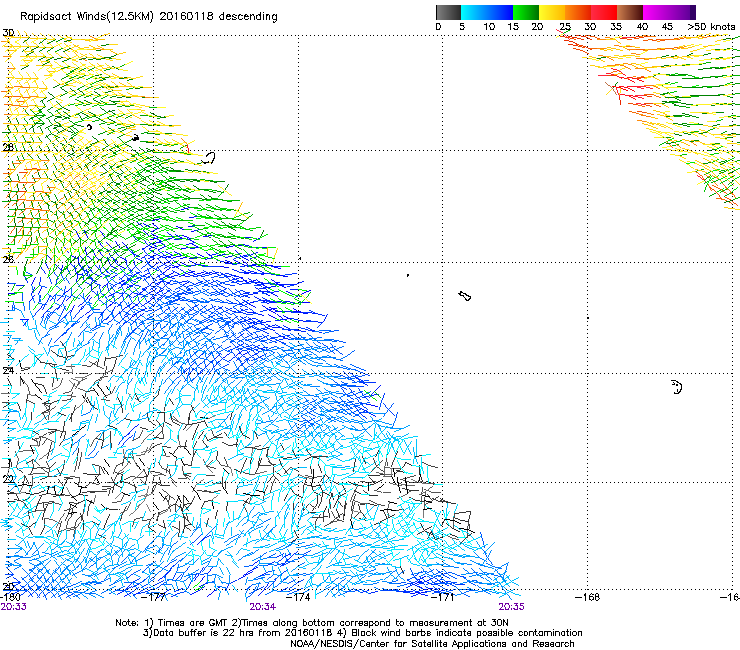Viewport: 740px width, 650px height.
Task: Click the '>50 knots' legend label
Action: [711, 27]
